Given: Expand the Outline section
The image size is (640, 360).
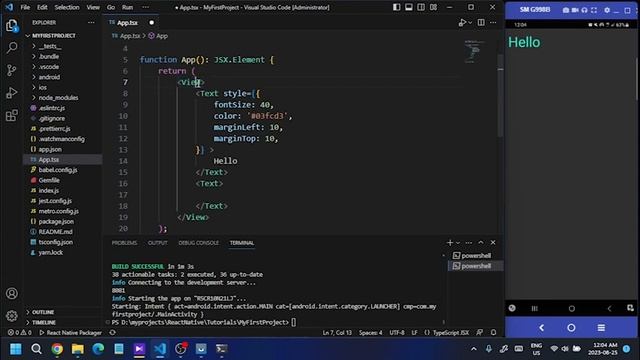Looking at the screenshot, I should [43, 312].
